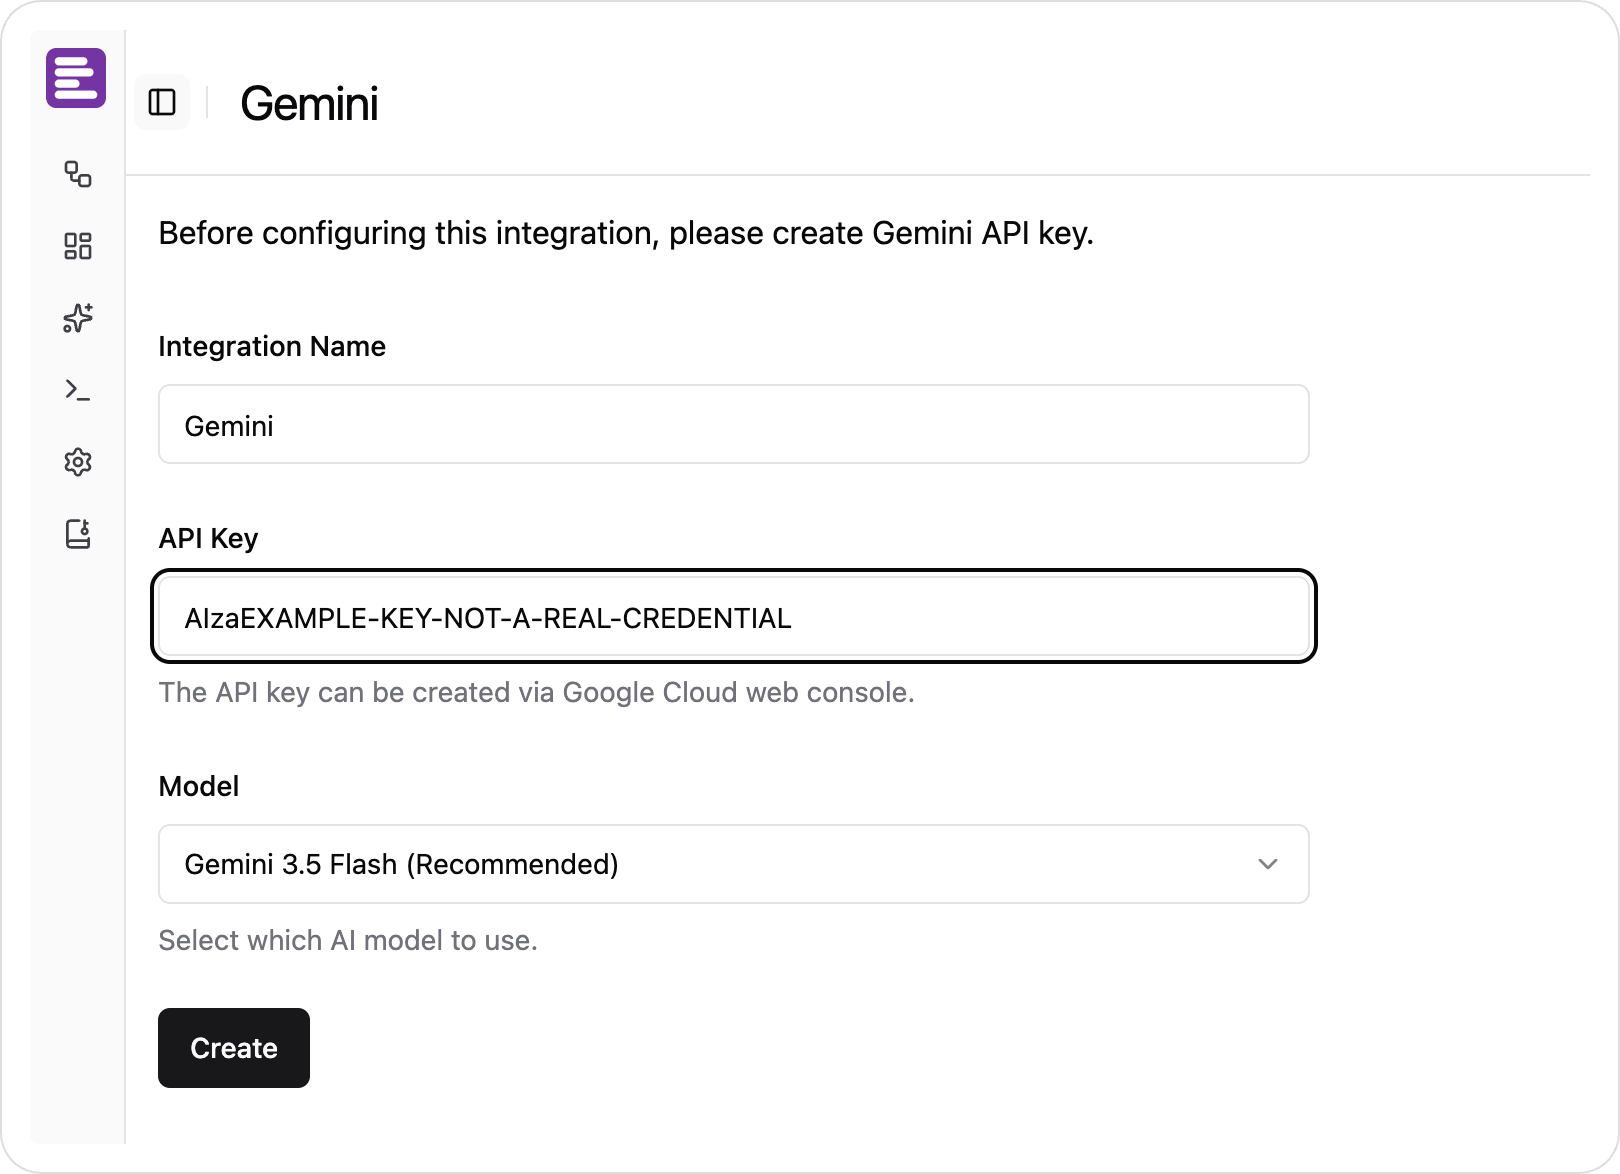The width and height of the screenshot is (1620, 1174).
Task: Open the documentation book icon
Action: click(78, 534)
